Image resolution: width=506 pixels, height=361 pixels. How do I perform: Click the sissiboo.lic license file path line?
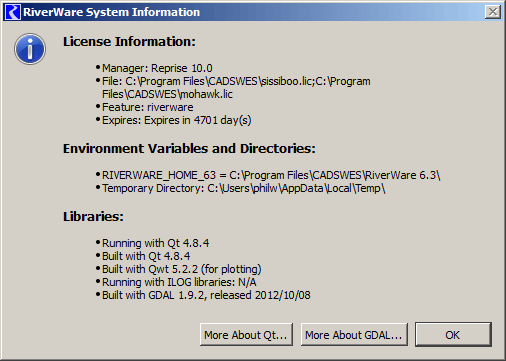click(x=236, y=81)
